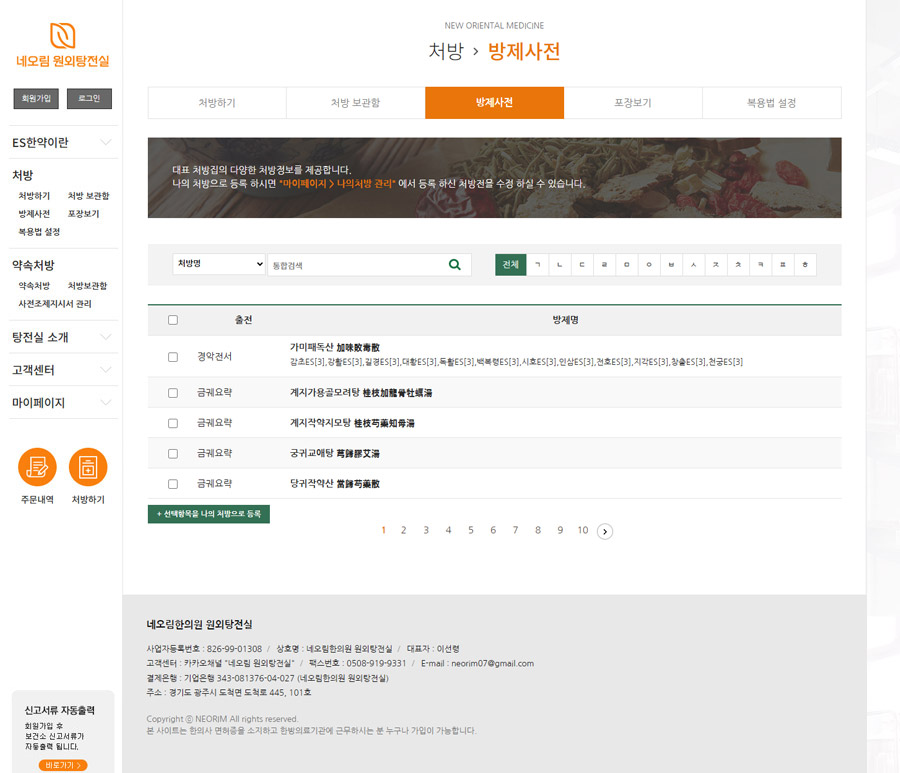Open the 주문내역 orange circle icon
The width and height of the screenshot is (900, 773).
click(37, 467)
